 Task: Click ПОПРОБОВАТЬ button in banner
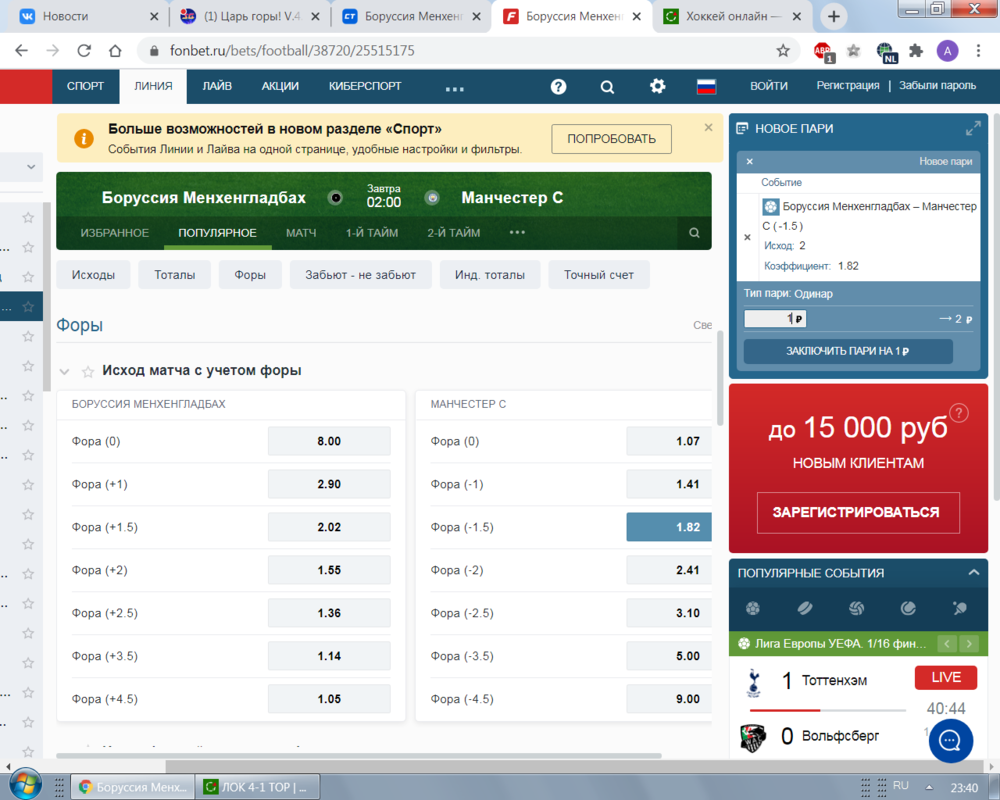point(611,138)
